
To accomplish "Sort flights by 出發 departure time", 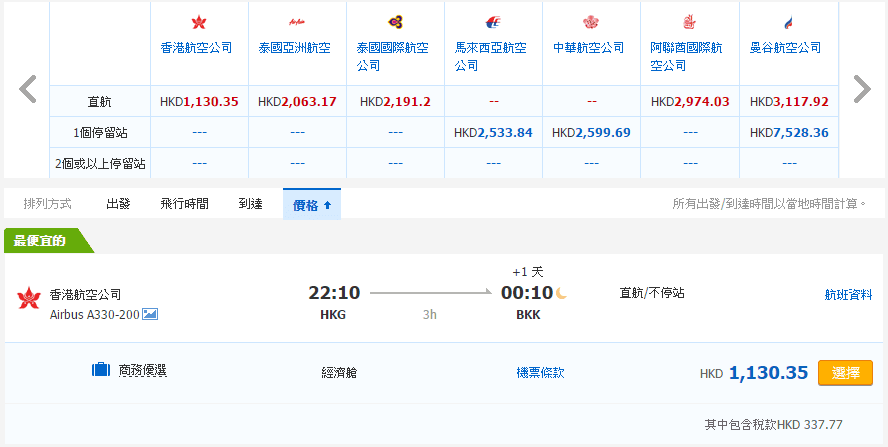I will (118, 204).
